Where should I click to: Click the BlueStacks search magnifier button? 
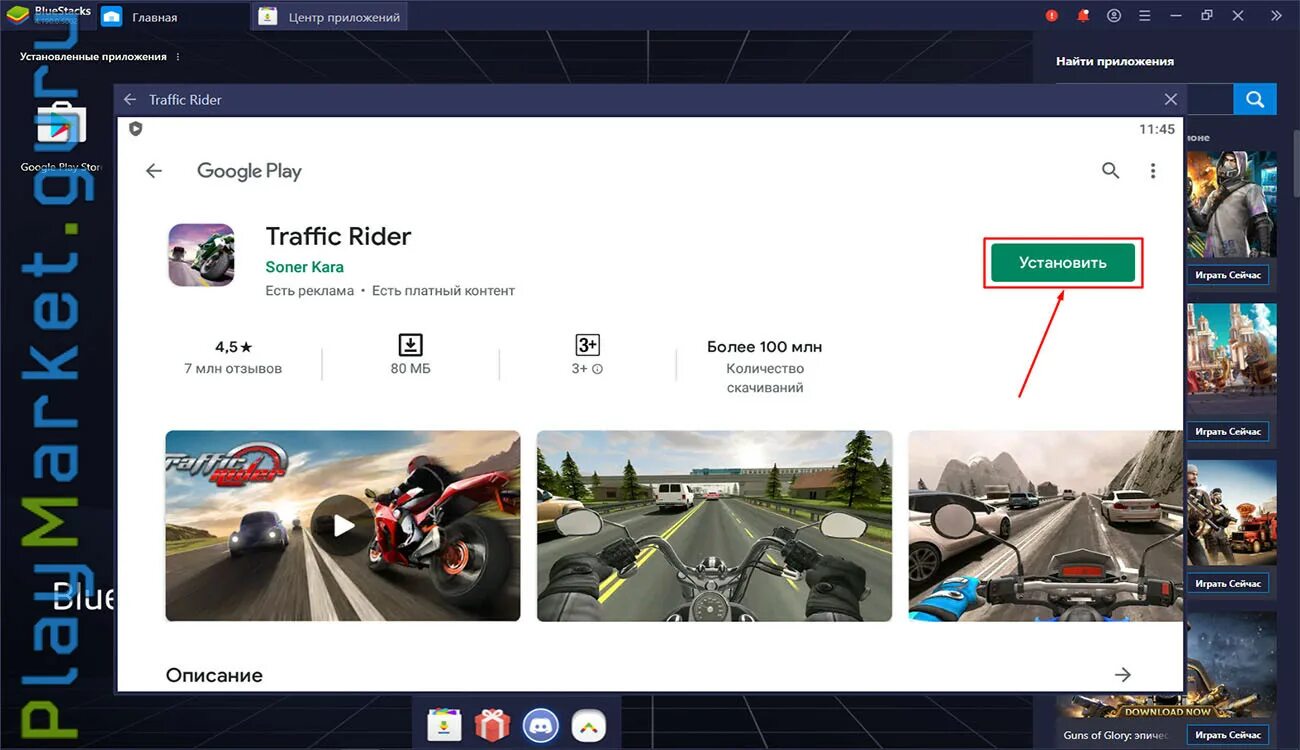click(1255, 99)
